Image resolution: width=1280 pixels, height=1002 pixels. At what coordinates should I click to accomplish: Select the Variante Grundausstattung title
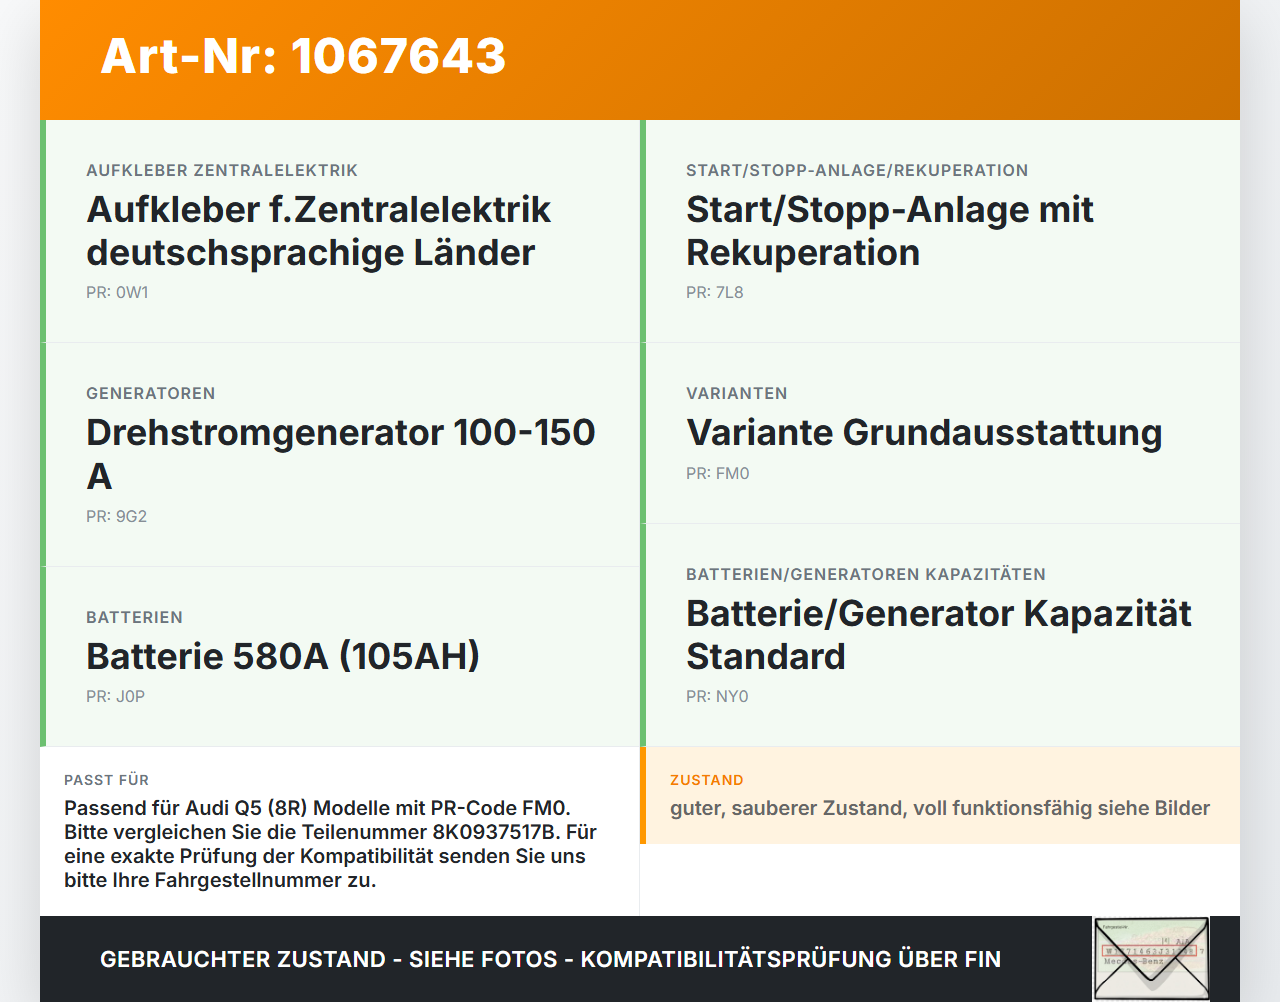coord(924,433)
